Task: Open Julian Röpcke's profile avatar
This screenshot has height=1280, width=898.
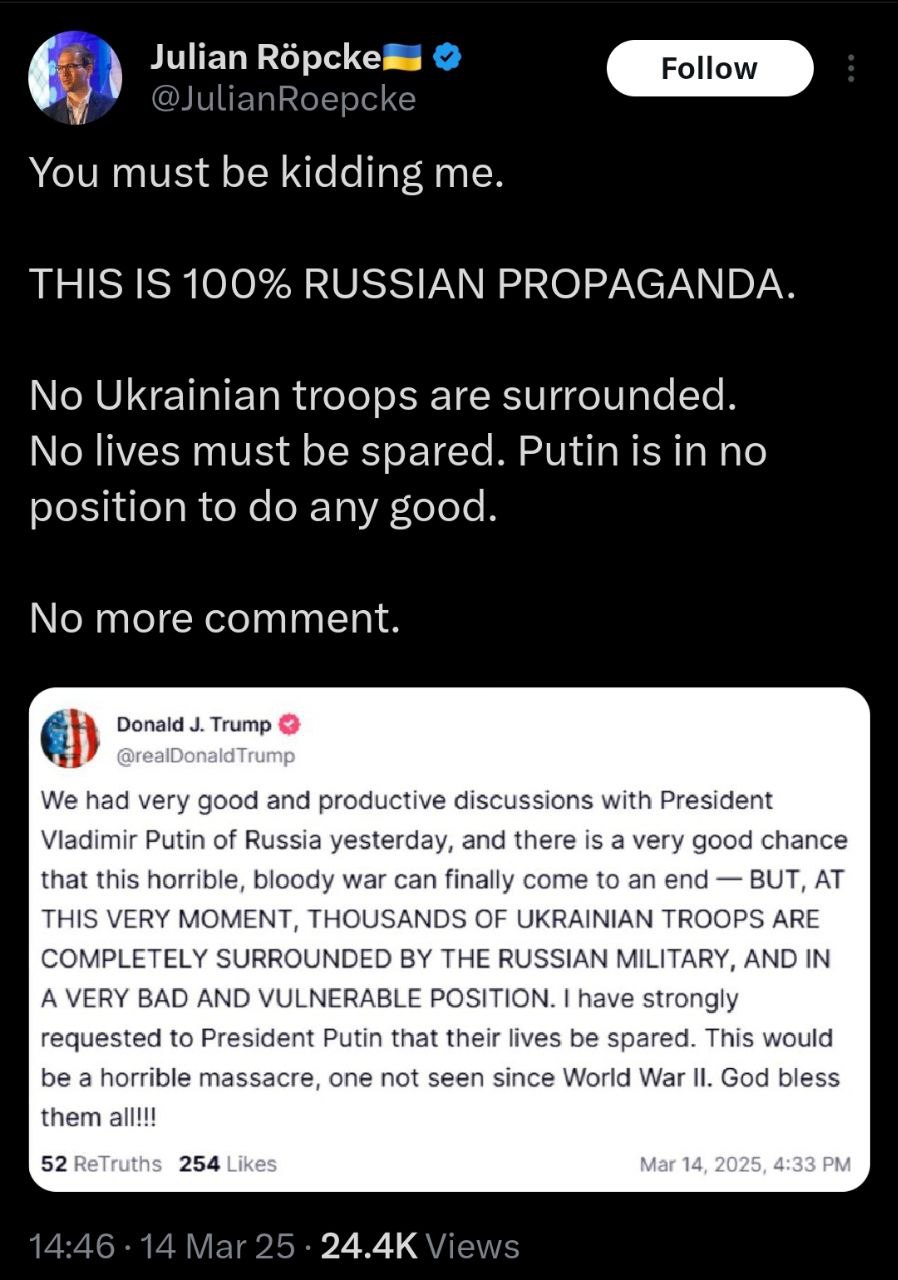Action: pos(75,78)
